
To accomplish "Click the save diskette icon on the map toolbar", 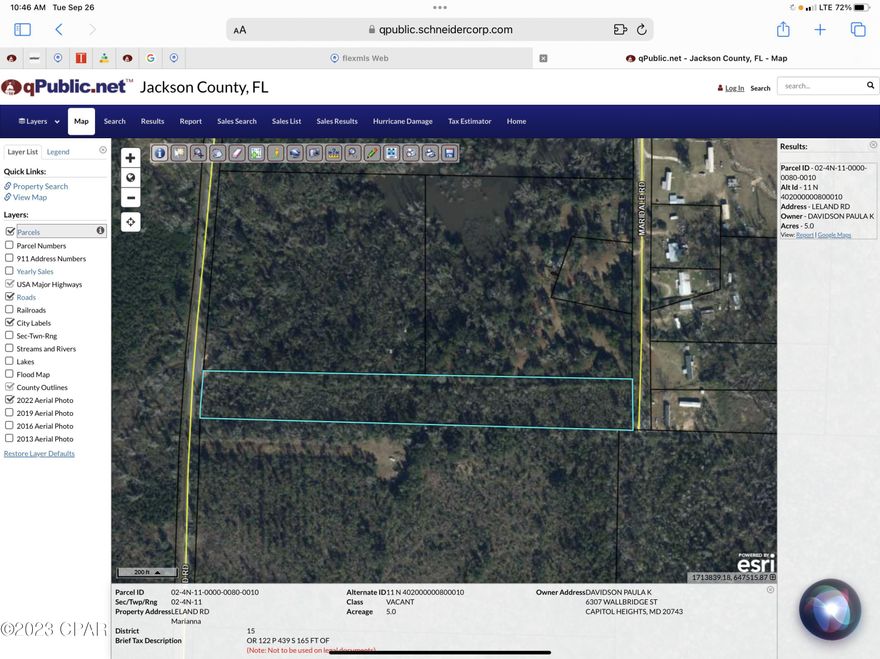I will click(448, 153).
